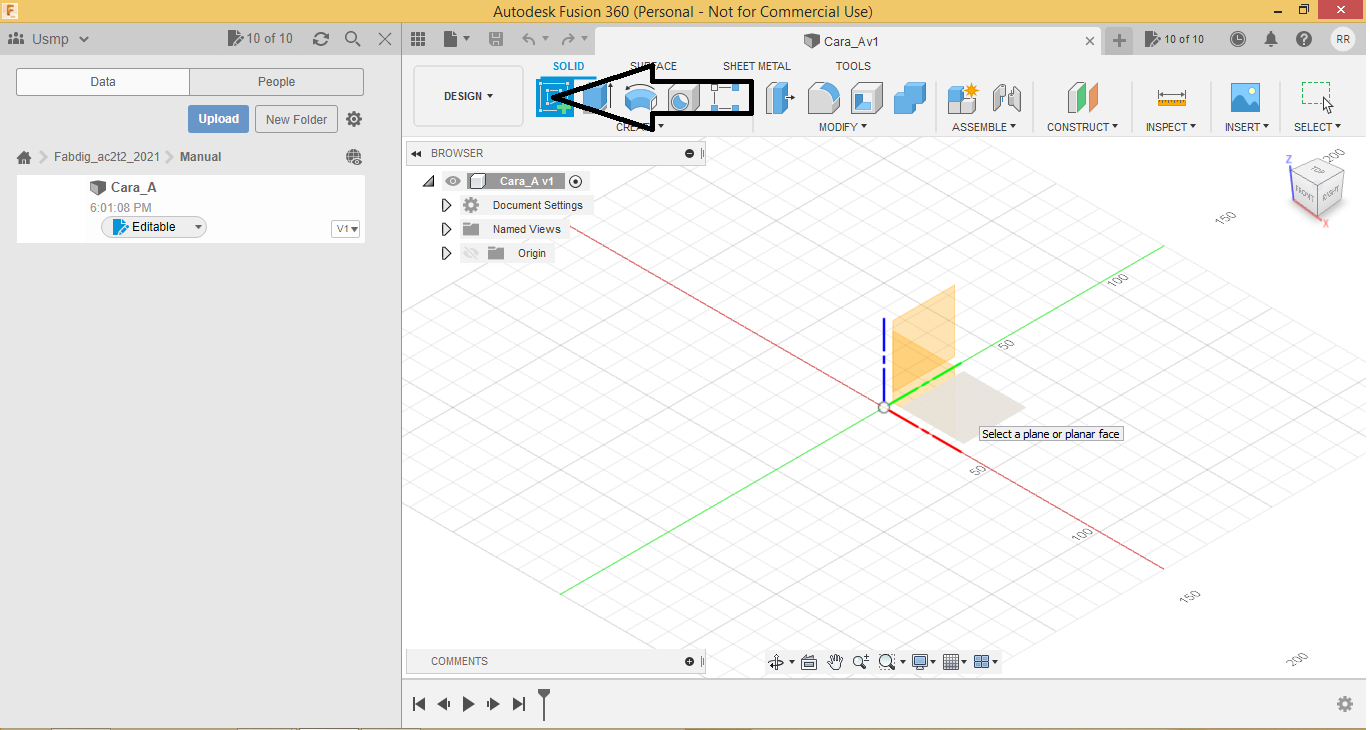The image size is (1370, 730).
Task: Show the Origin folder via its eye
Action: coord(471,253)
